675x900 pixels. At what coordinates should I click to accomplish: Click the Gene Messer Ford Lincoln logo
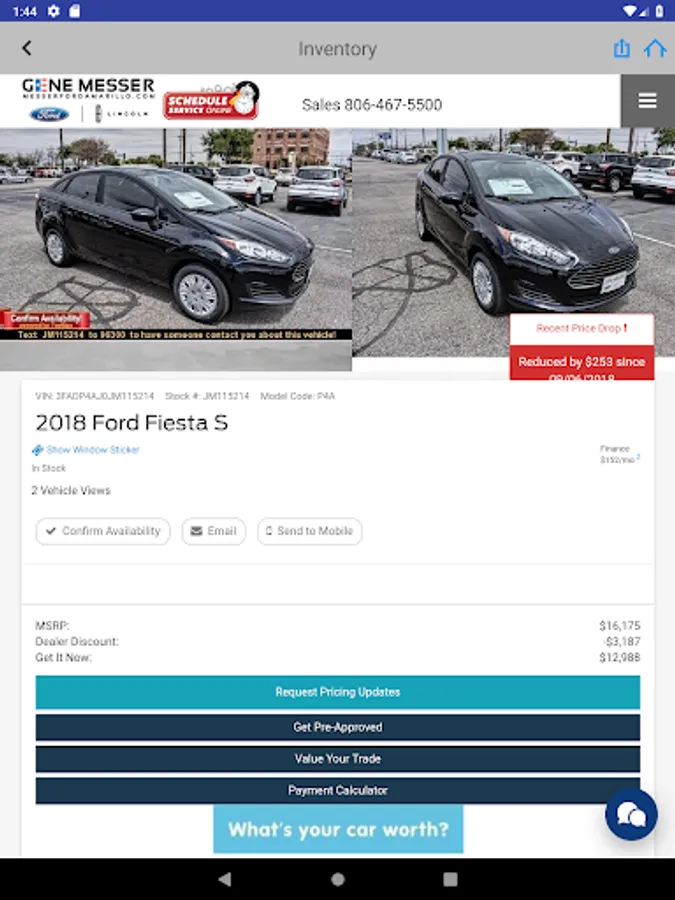tap(88, 100)
